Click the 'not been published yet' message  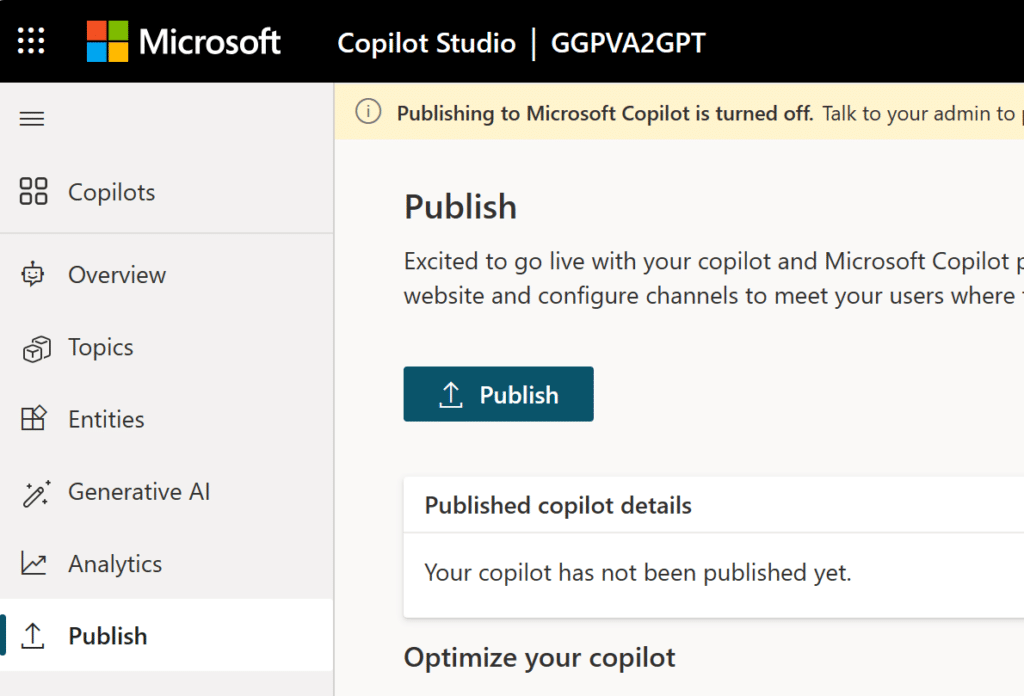click(637, 573)
